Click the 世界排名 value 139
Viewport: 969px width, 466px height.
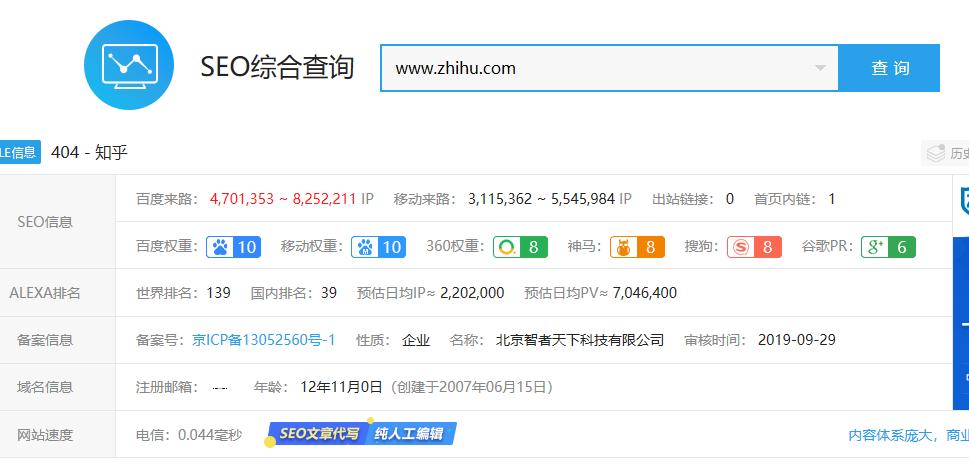point(219,293)
